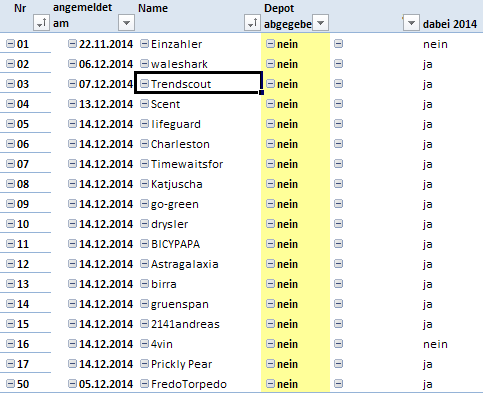Collapse row 01 group button

[11, 44]
